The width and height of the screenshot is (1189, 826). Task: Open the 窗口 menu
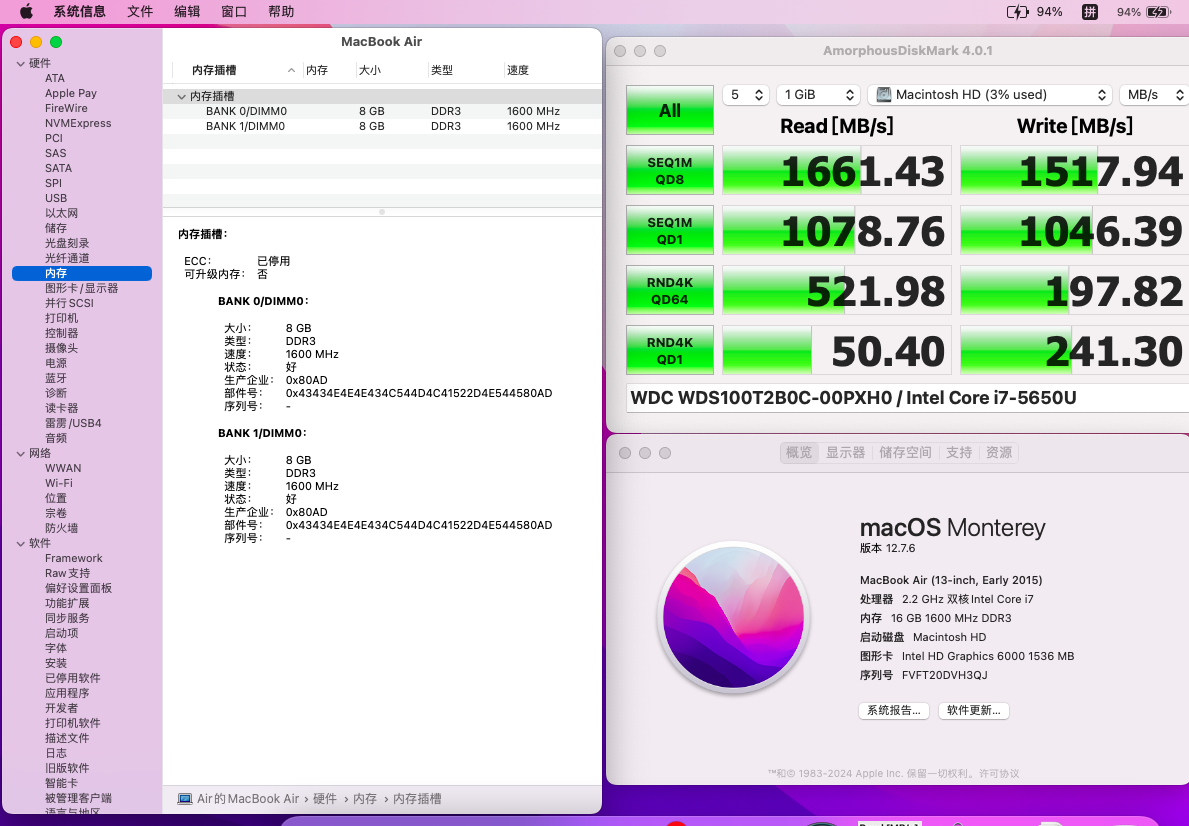point(234,11)
